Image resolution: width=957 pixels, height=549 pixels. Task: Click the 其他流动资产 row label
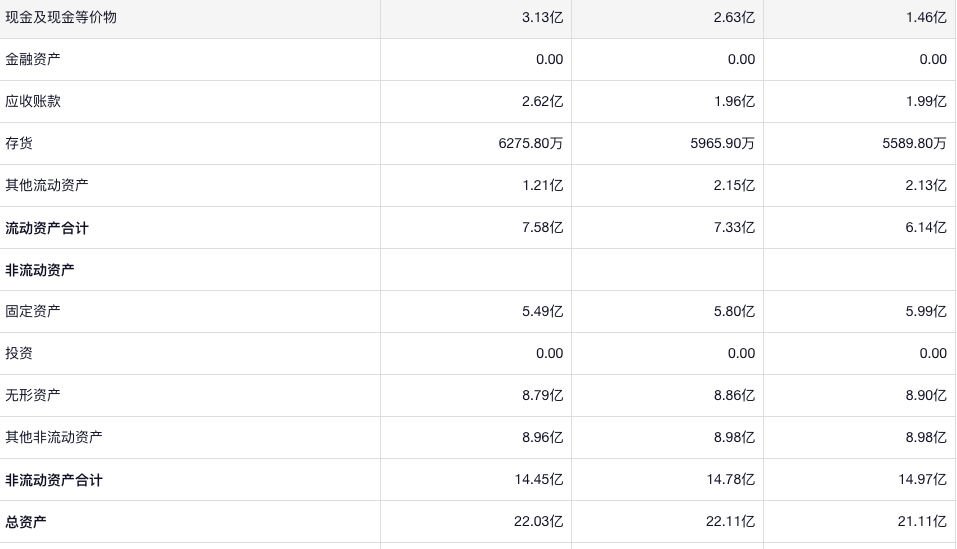(47, 185)
